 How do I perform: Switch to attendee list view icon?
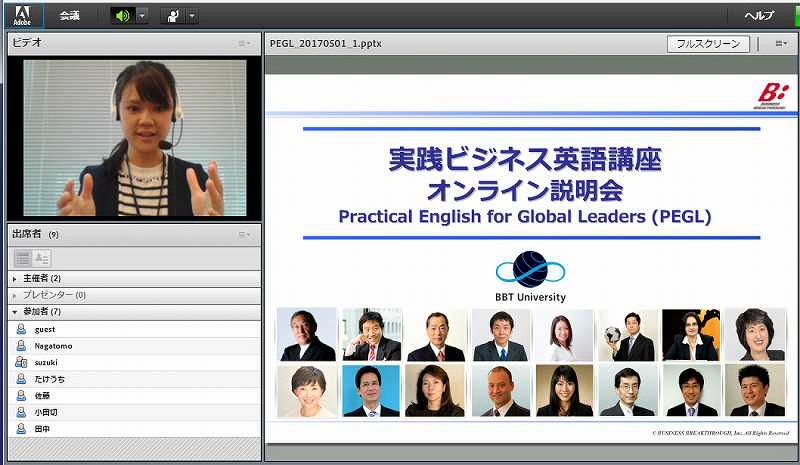click(22, 258)
